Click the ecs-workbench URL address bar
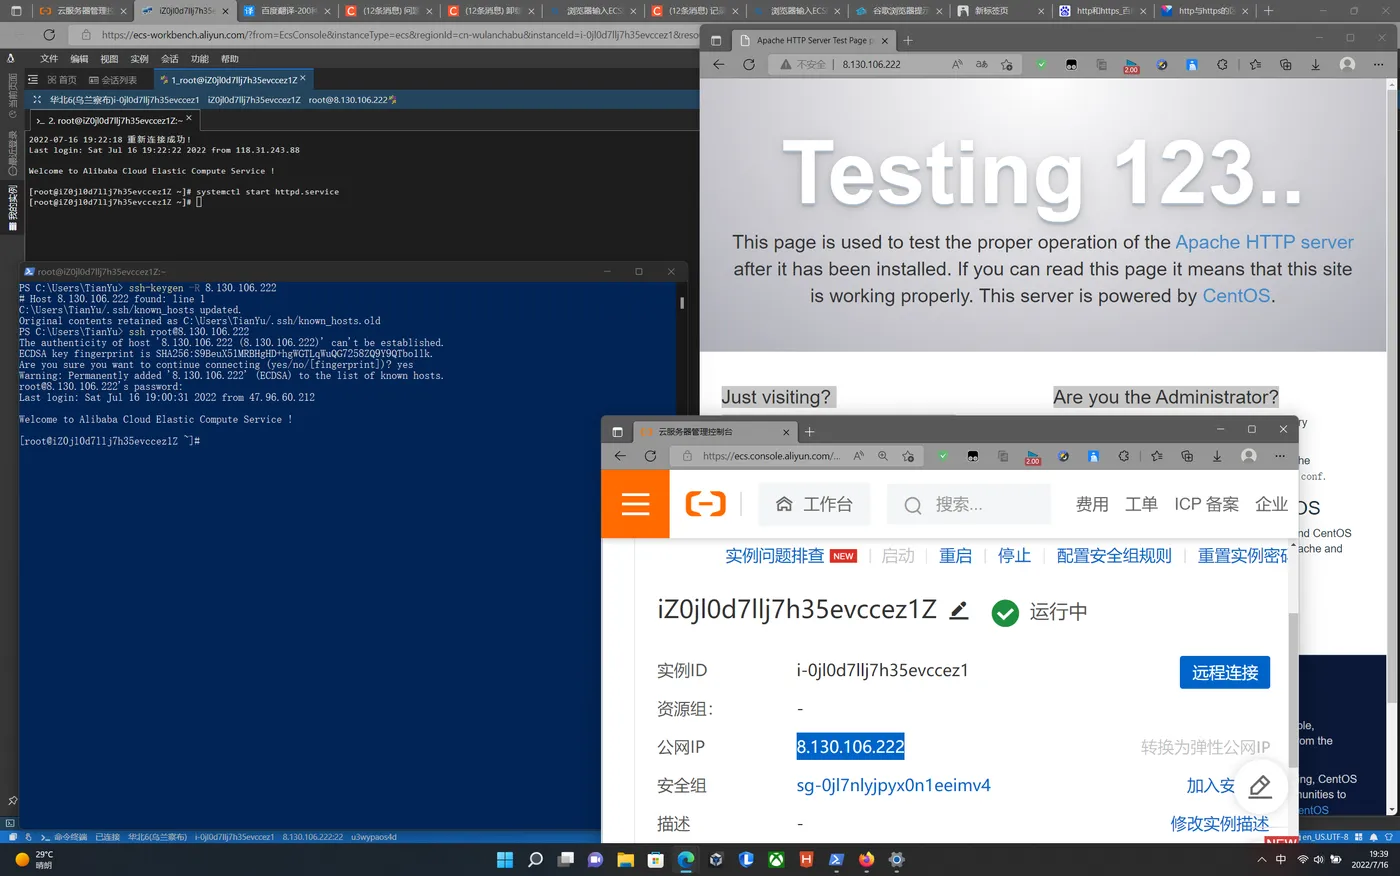The image size is (1400, 876). click(x=400, y=35)
